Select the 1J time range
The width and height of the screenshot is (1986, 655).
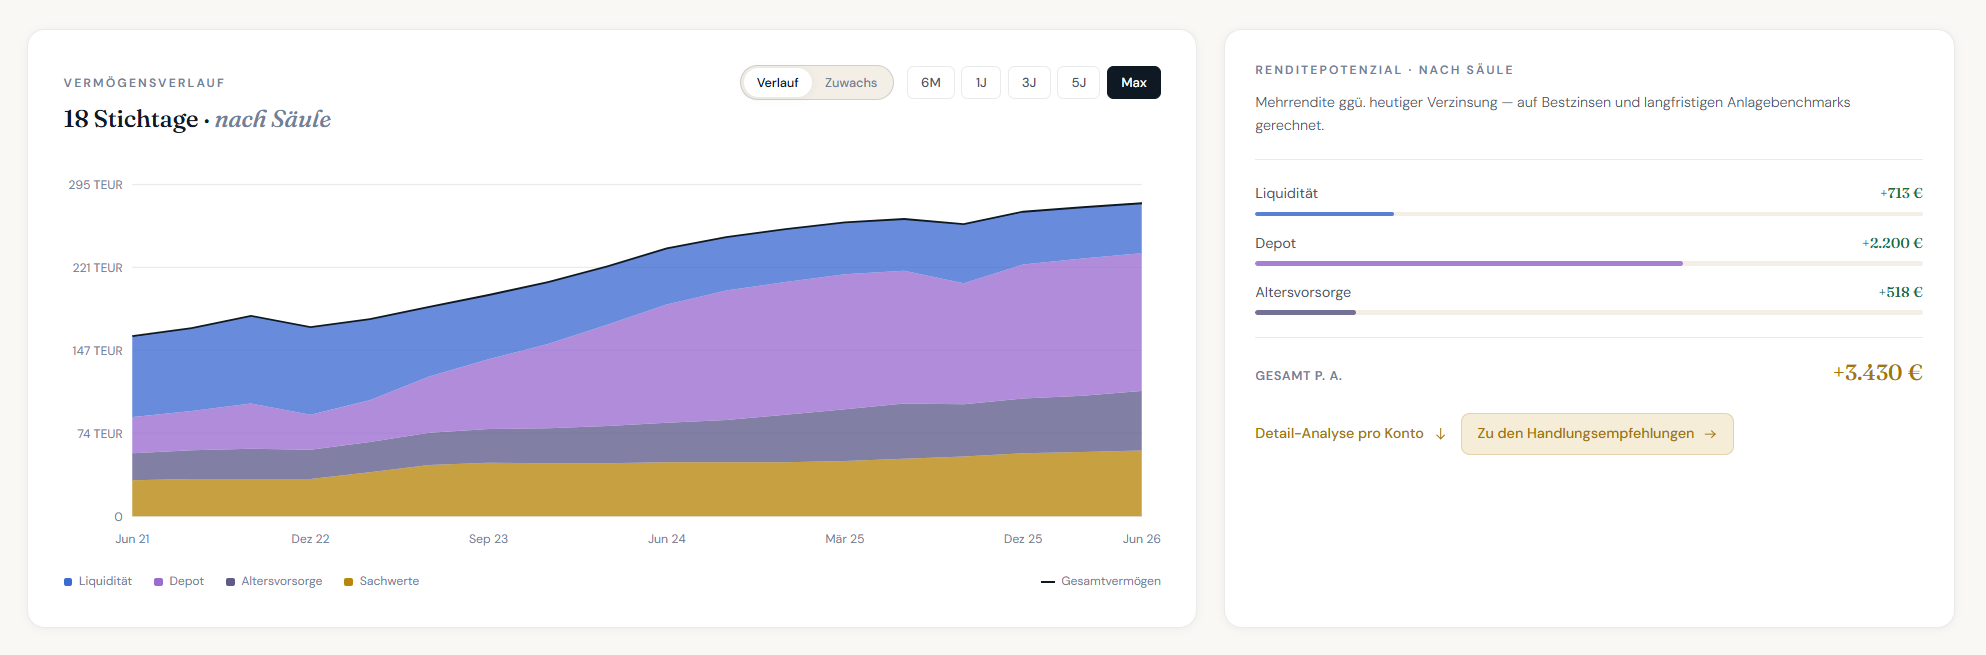[981, 83]
